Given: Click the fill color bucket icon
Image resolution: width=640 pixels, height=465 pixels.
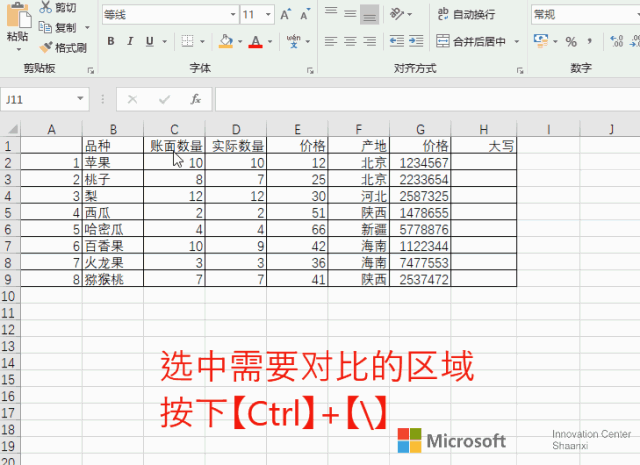Looking at the screenshot, I should pos(225,42).
